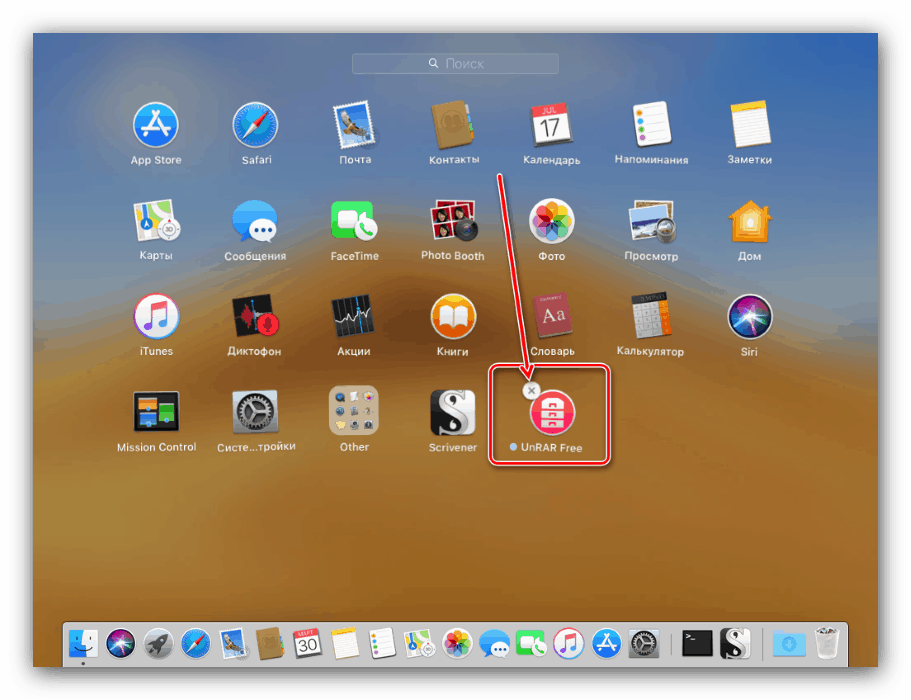This screenshot has height=700, width=911.
Task: Open Просмотр preview app
Action: coord(651,221)
